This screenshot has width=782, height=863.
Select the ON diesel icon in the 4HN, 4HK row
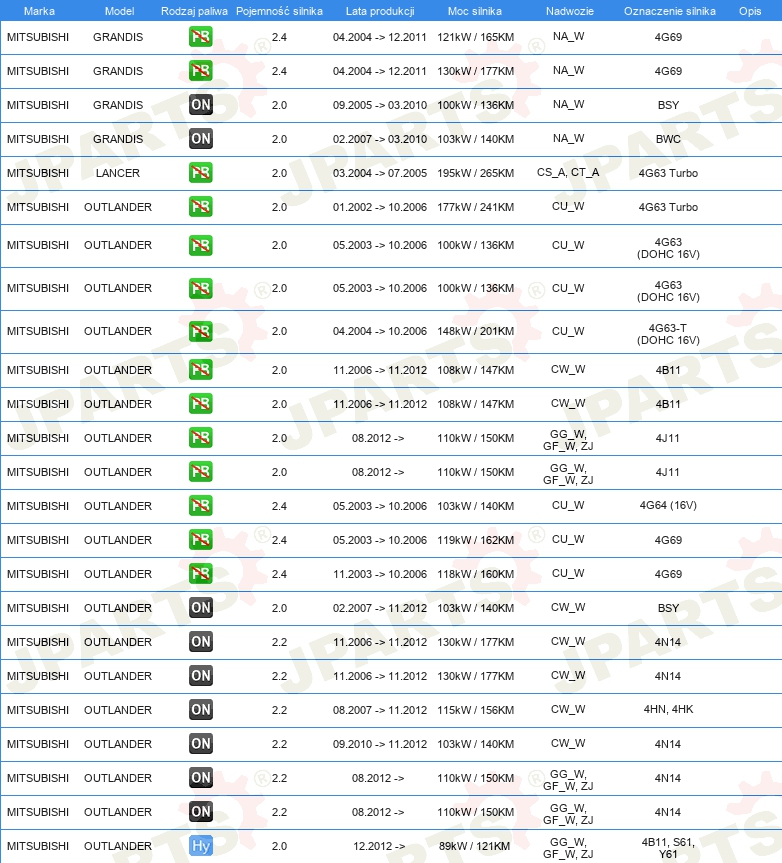pyautogui.click(x=200, y=710)
